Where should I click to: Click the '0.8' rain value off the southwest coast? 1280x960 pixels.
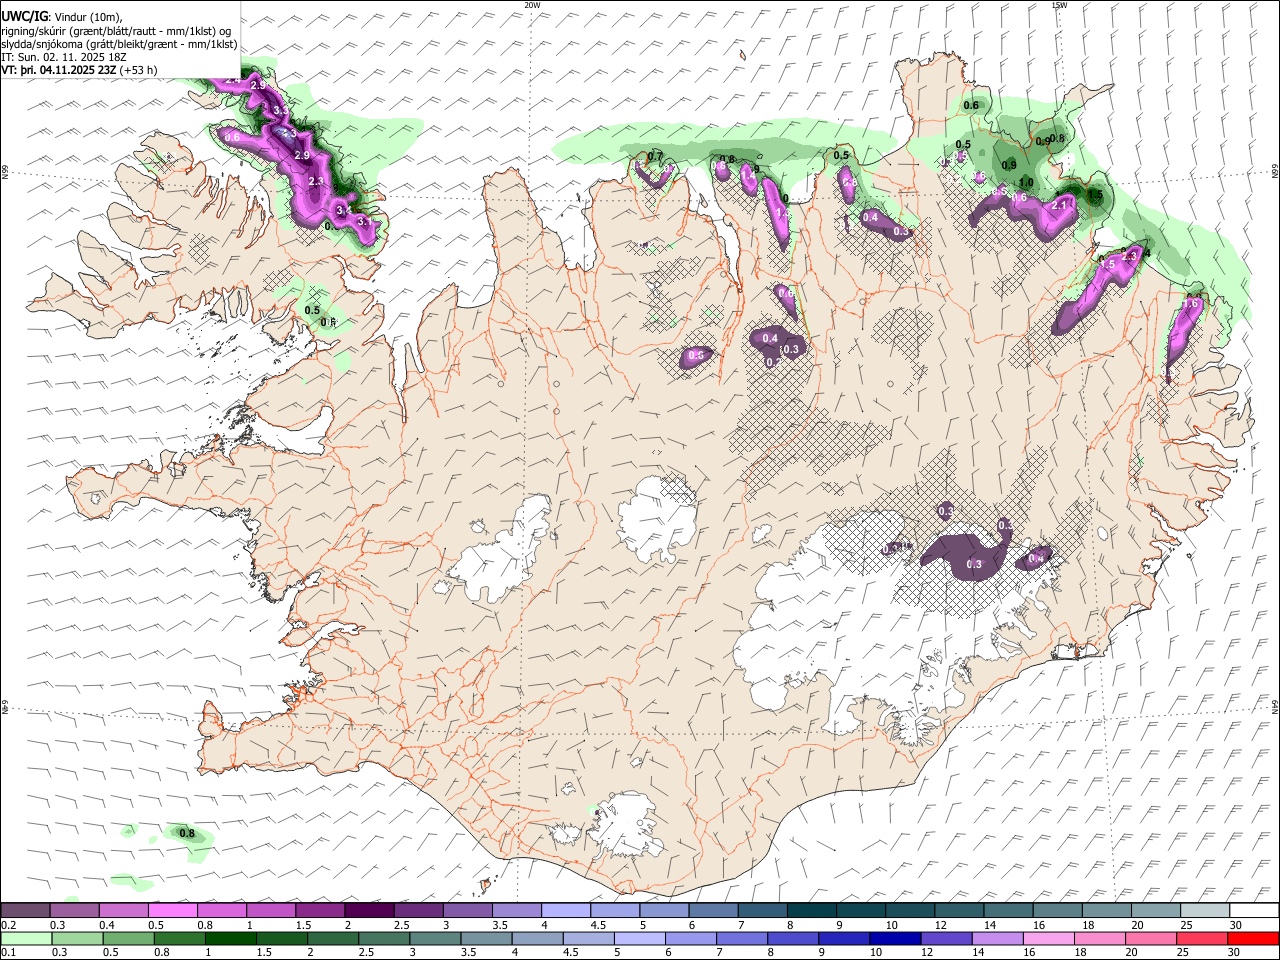coord(187,833)
